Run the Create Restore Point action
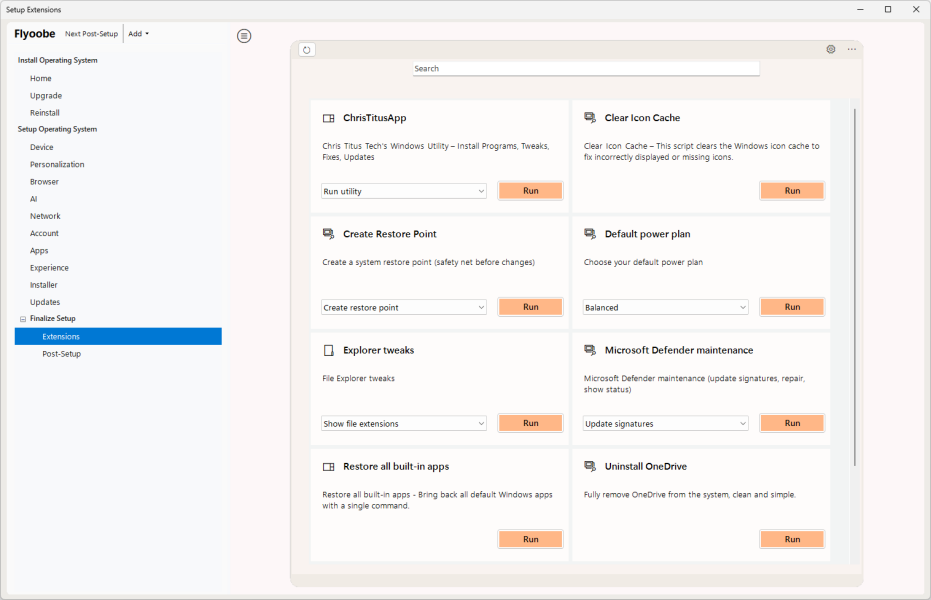 530,308
